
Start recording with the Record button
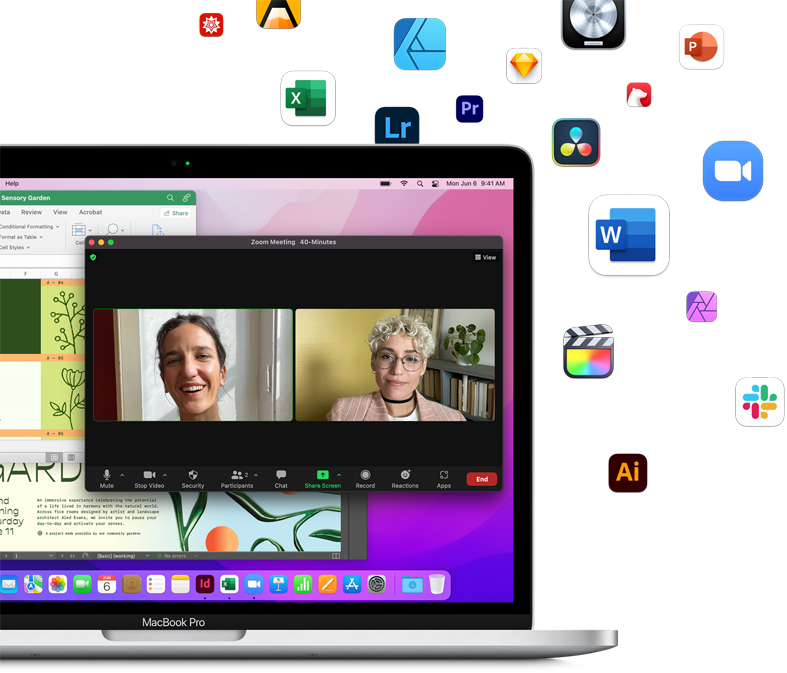365,479
